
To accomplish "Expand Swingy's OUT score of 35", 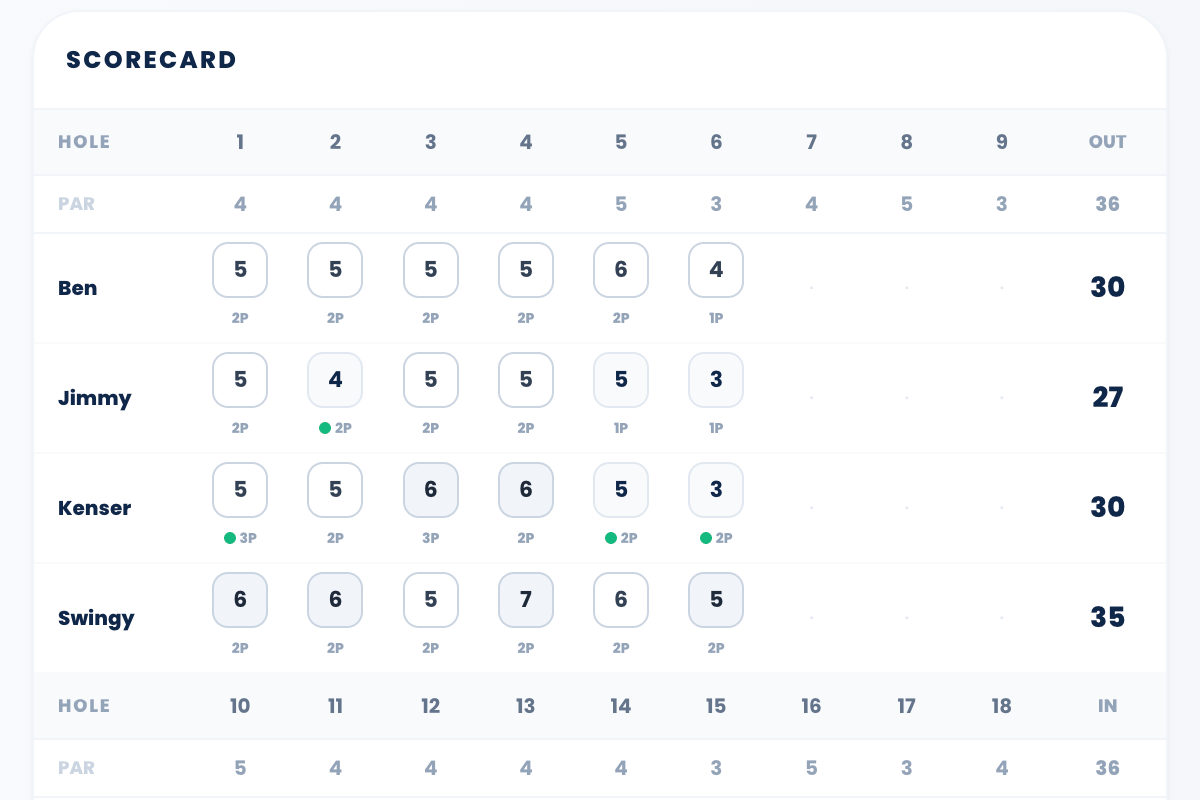I will 1107,618.
